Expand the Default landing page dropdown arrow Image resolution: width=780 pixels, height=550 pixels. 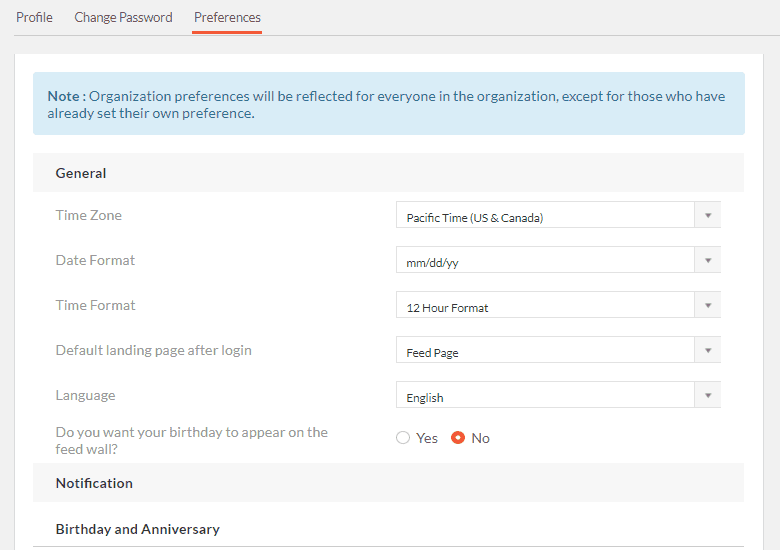point(708,350)
